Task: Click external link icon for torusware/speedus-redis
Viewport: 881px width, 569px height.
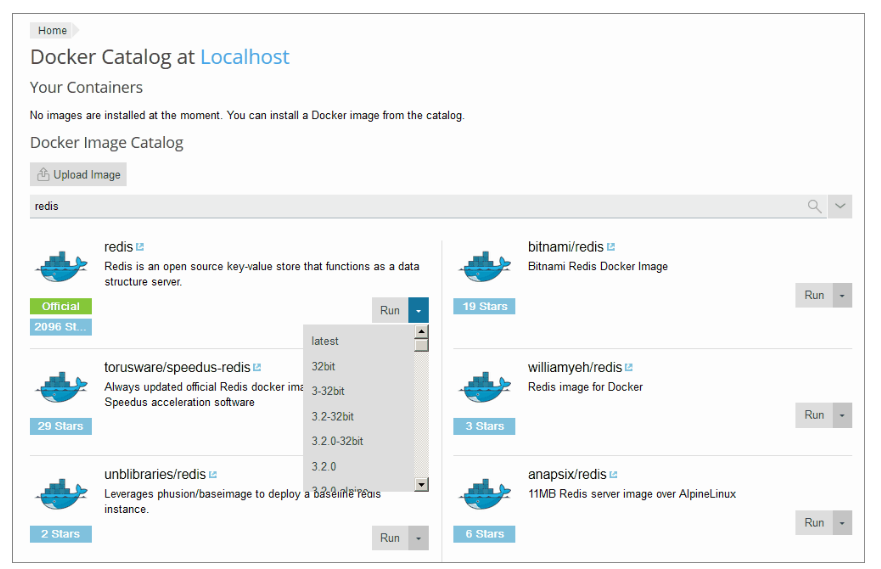Action: pos(257,367)
